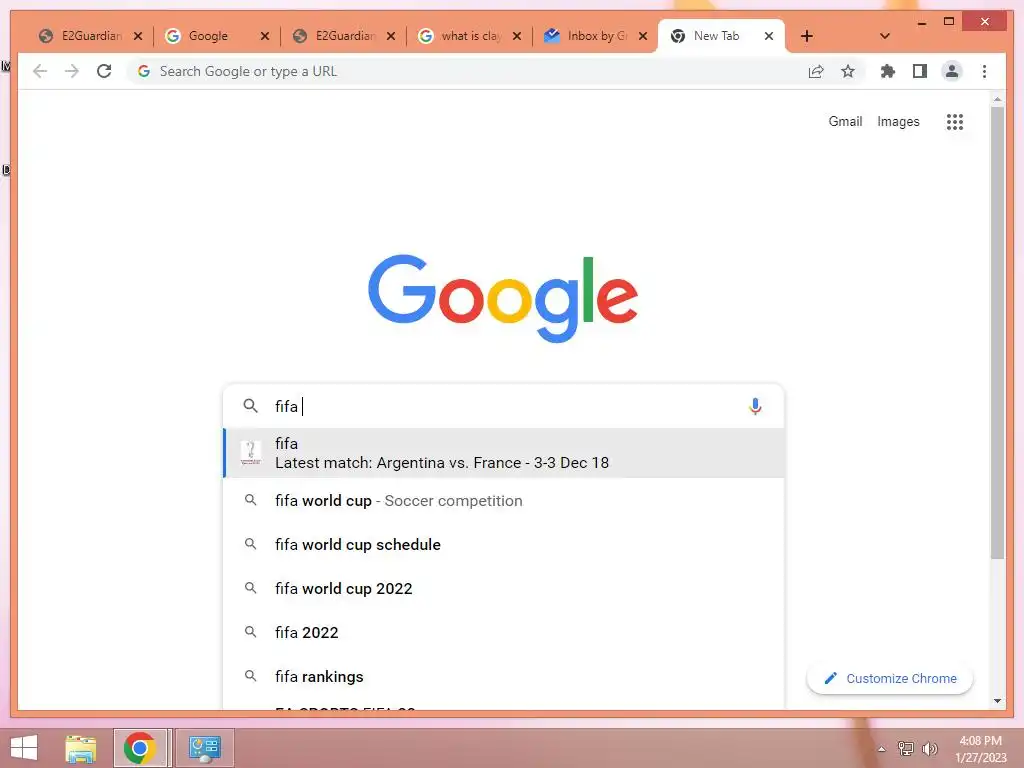Open Chrome's three-dot menu

point(984,71)
